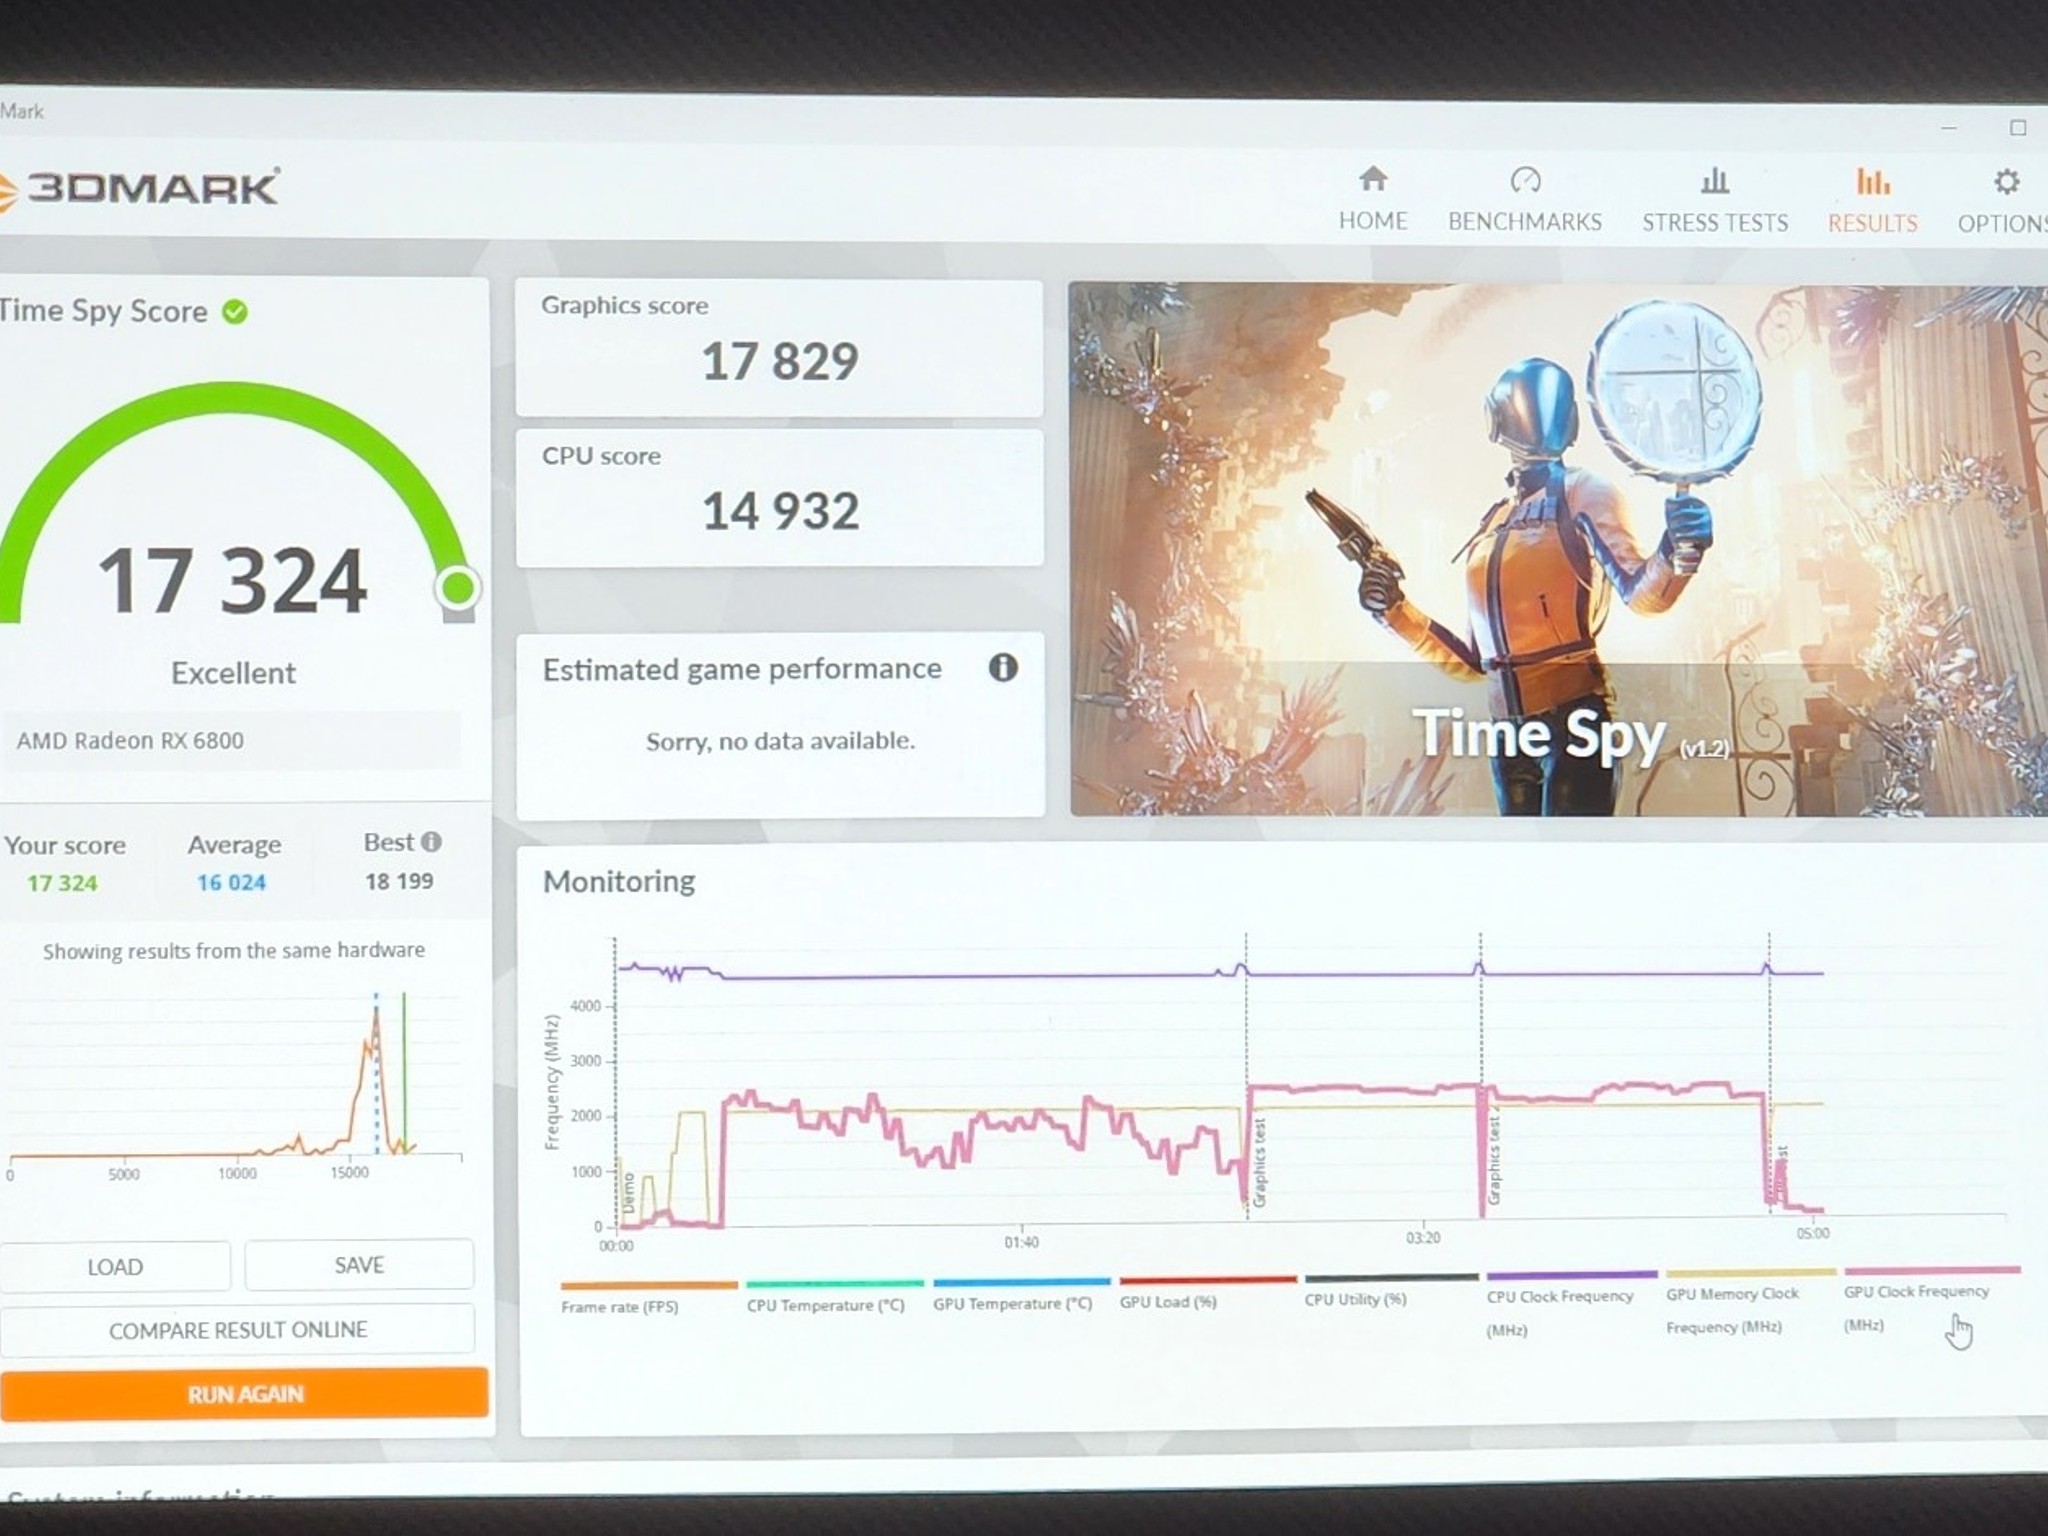Click the Time Spy benchmark thumbnail image
2048x1536 pixels.
point(1558,549)
